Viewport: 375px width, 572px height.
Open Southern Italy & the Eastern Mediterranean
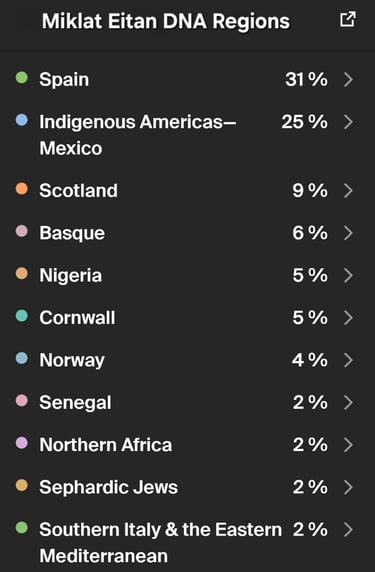[x=188, y=542]
